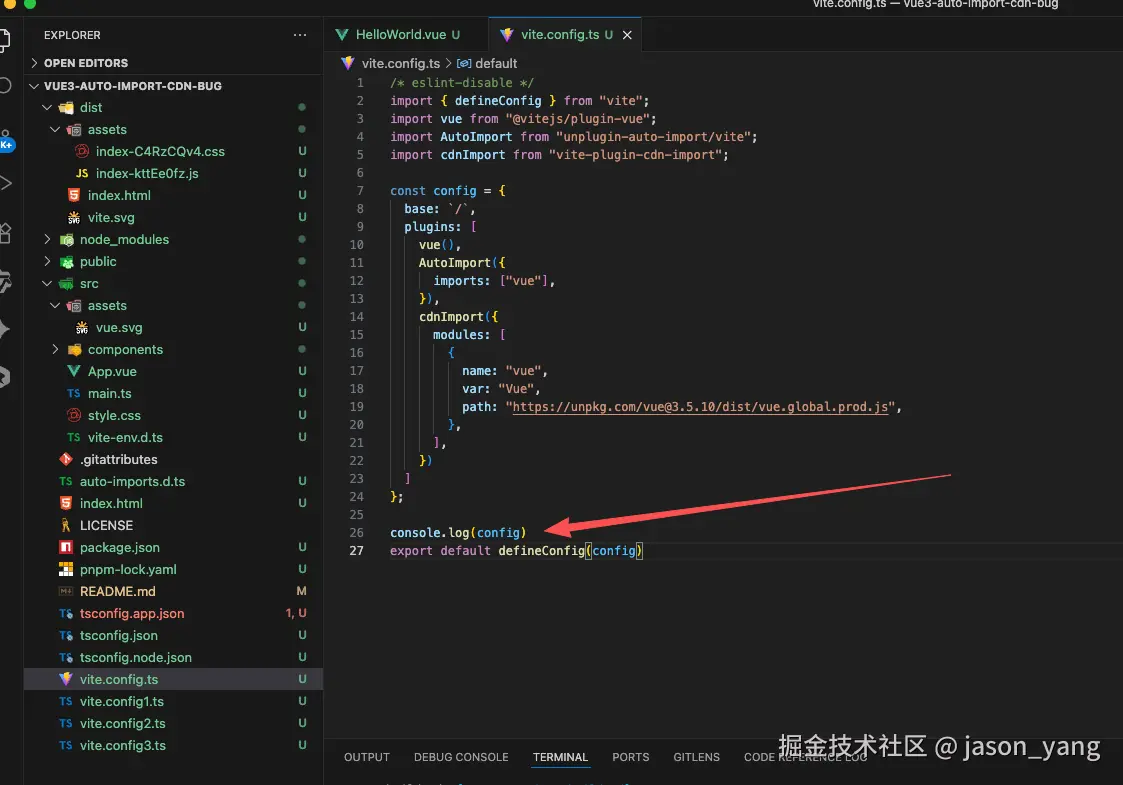The width and height of the screenshot is (1123, 785).
Task: Click the node_modules folder icon
Action: pyautogui.click(x=67, y=240)
